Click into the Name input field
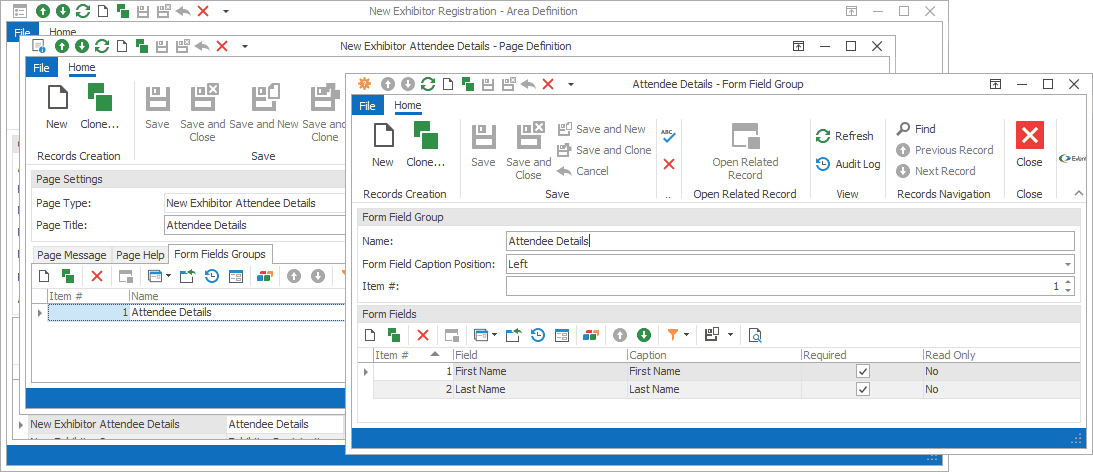The height and width of the screenshot is (472, 1093). click(790, 241)
